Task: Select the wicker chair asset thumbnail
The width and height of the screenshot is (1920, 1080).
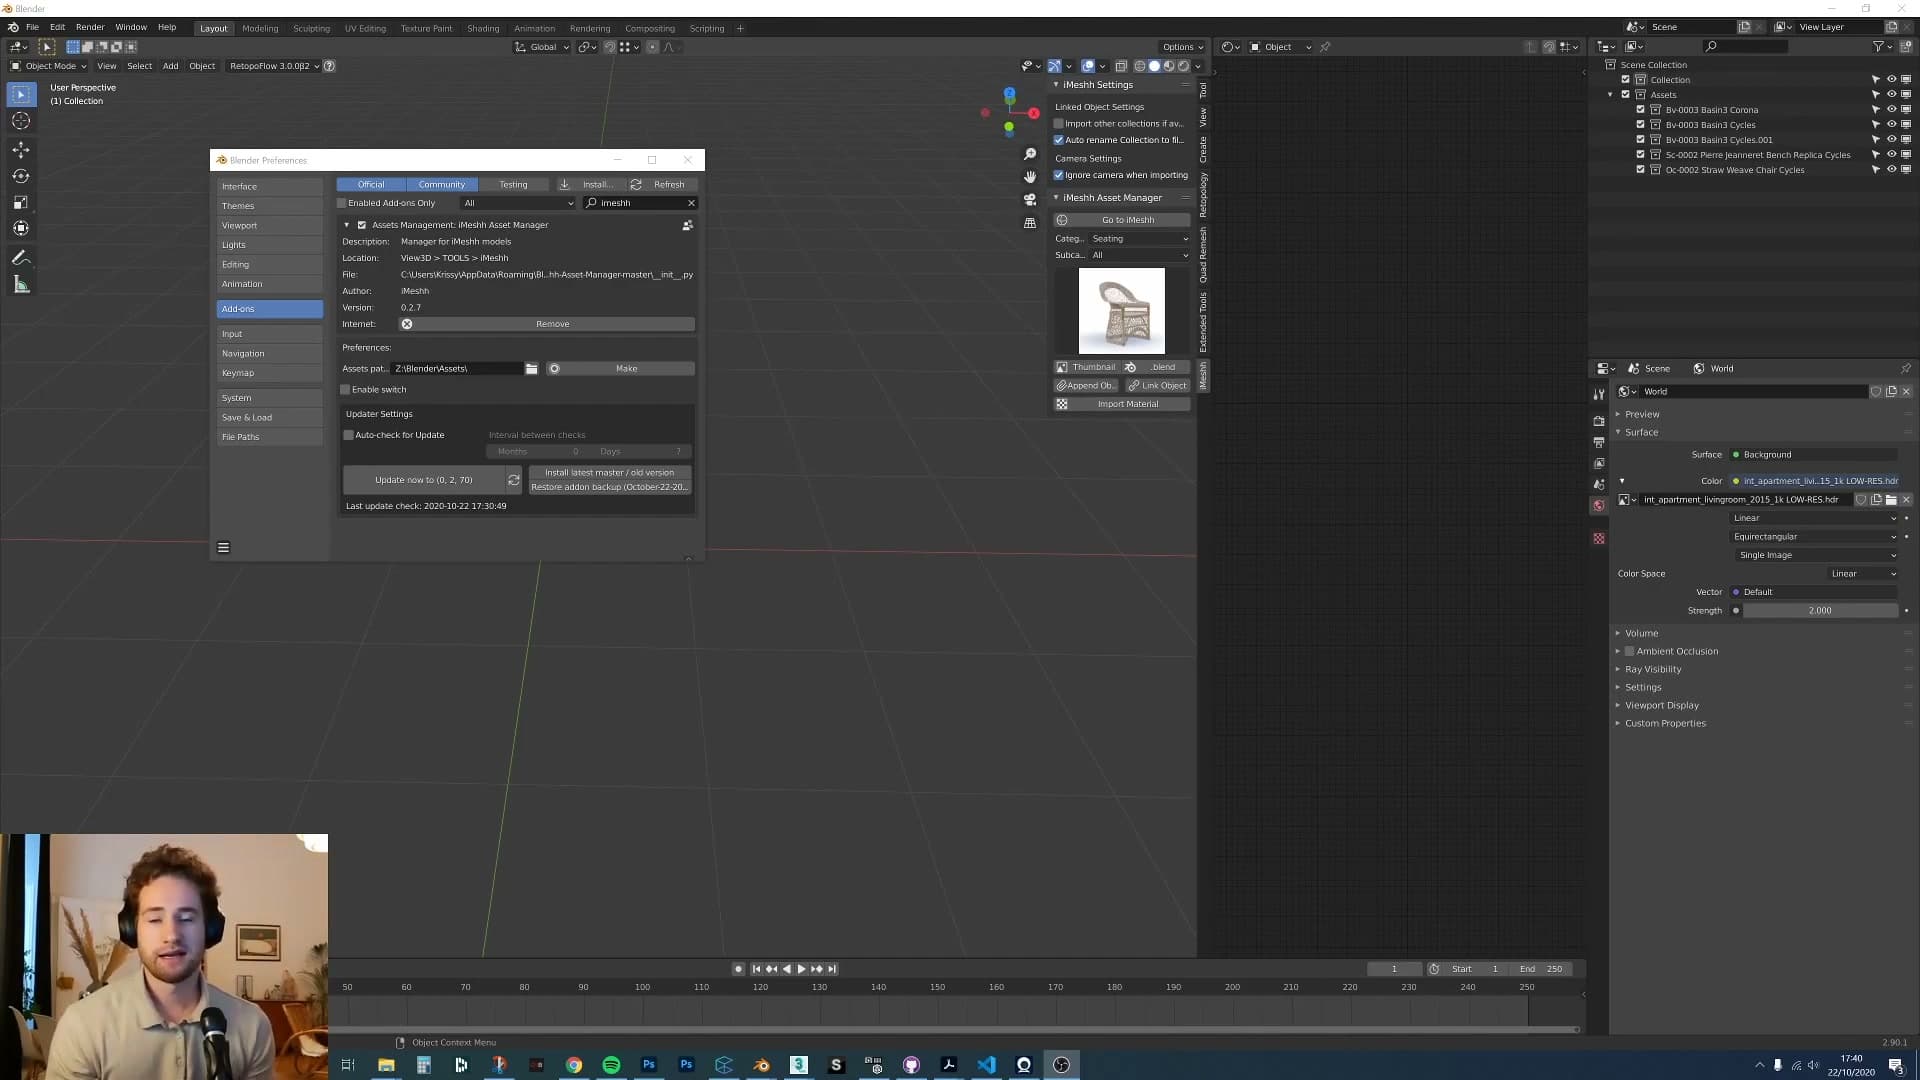Action: pos(1122,311)
